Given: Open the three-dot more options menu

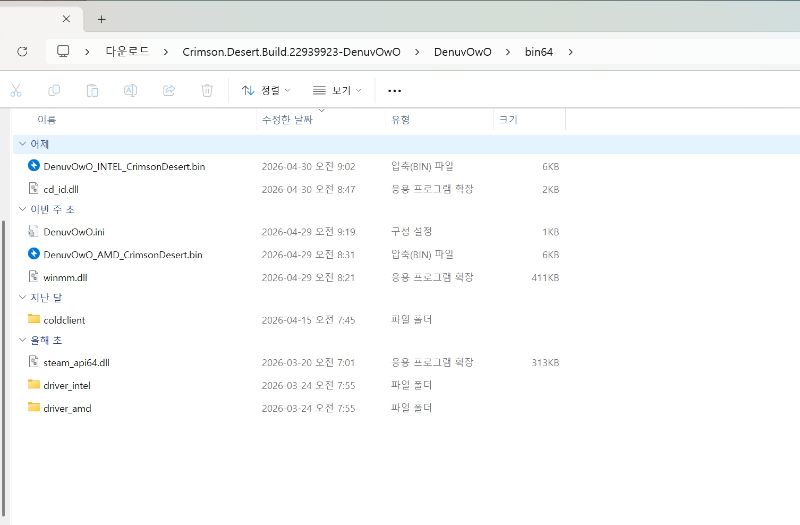Looking at the screenshot, I should point(394,91).
